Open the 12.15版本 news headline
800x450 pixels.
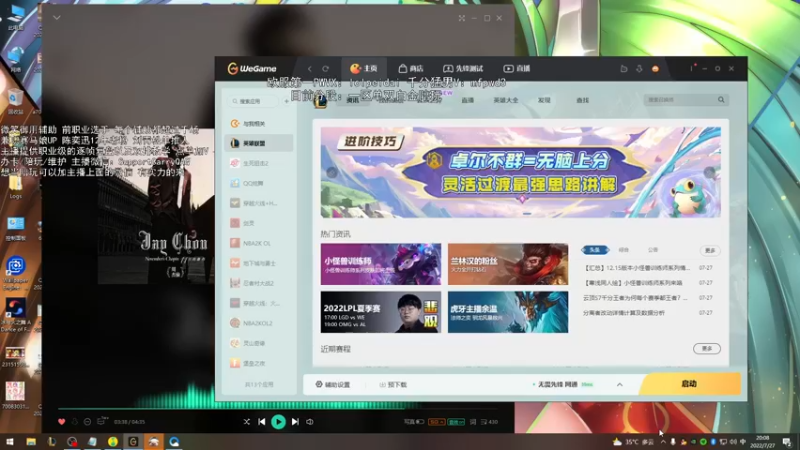click(x=636, y=268)
